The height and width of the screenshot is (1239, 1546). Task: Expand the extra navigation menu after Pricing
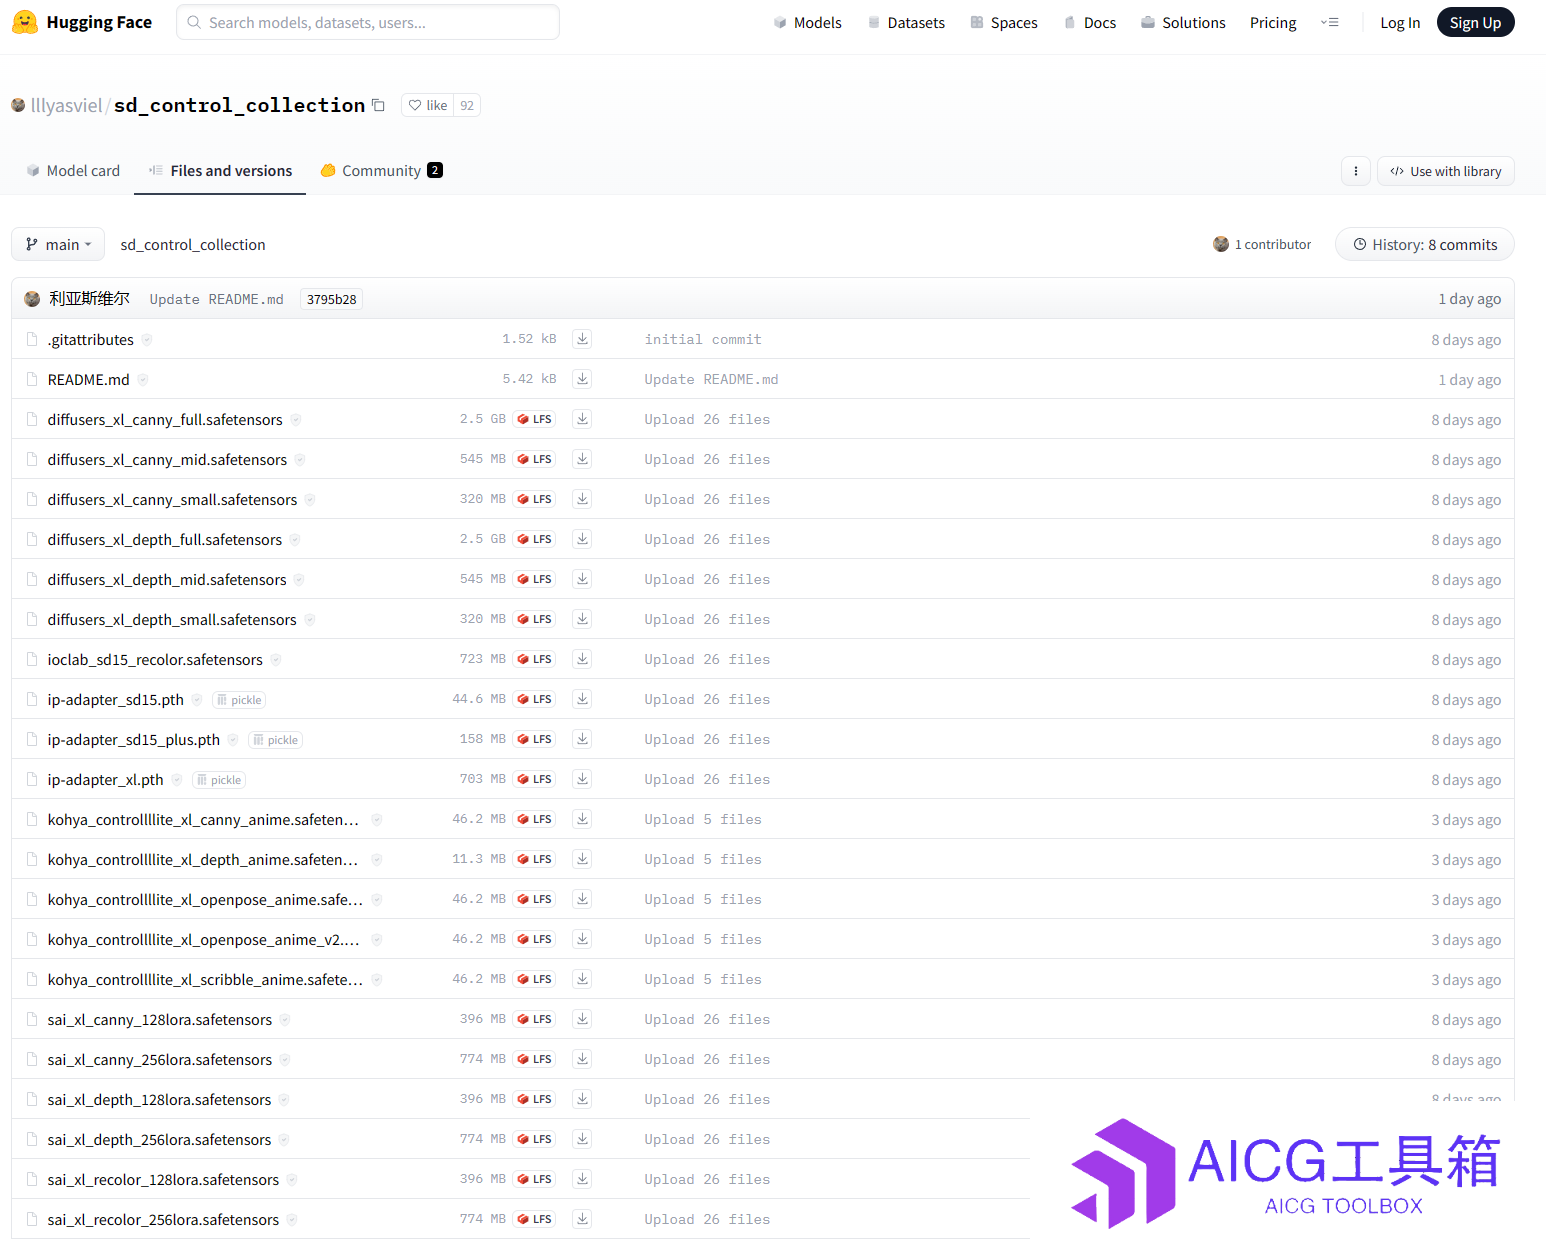pyautogui.click(x=1329, y=22)
